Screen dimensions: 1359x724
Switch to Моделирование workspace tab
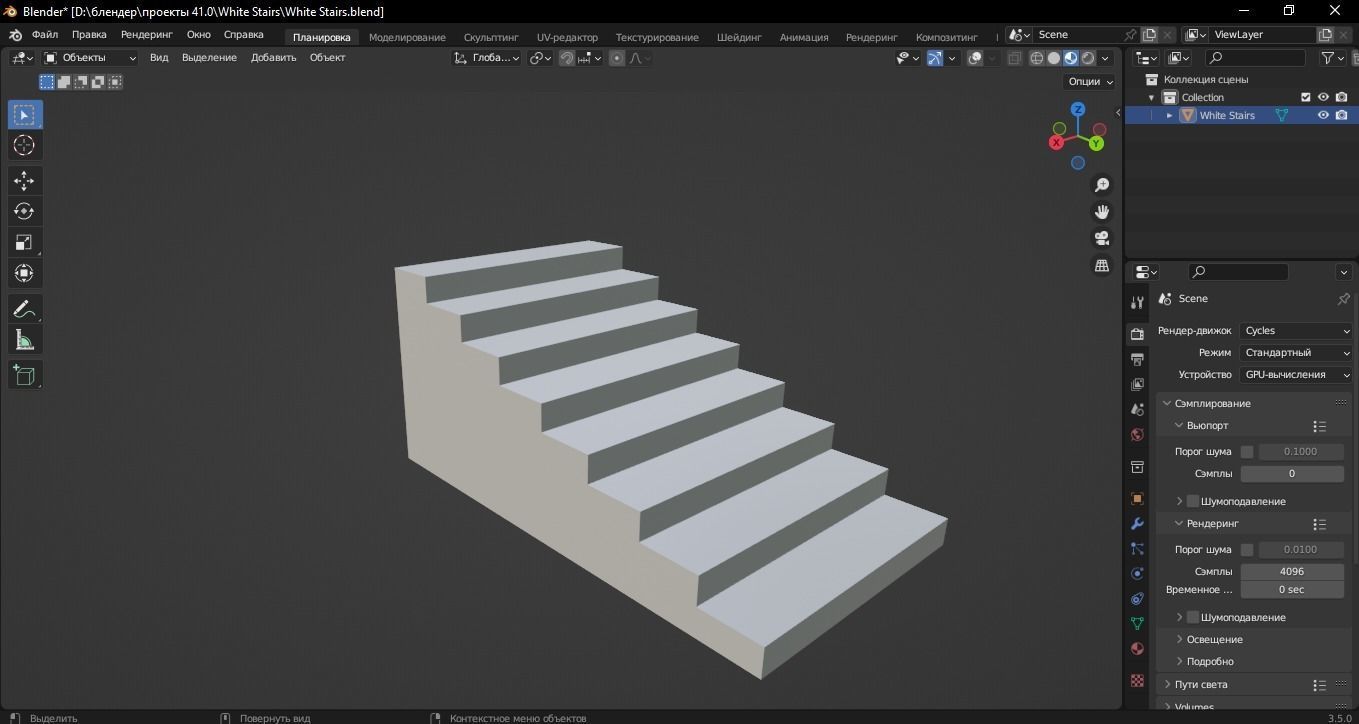point(407,37)
